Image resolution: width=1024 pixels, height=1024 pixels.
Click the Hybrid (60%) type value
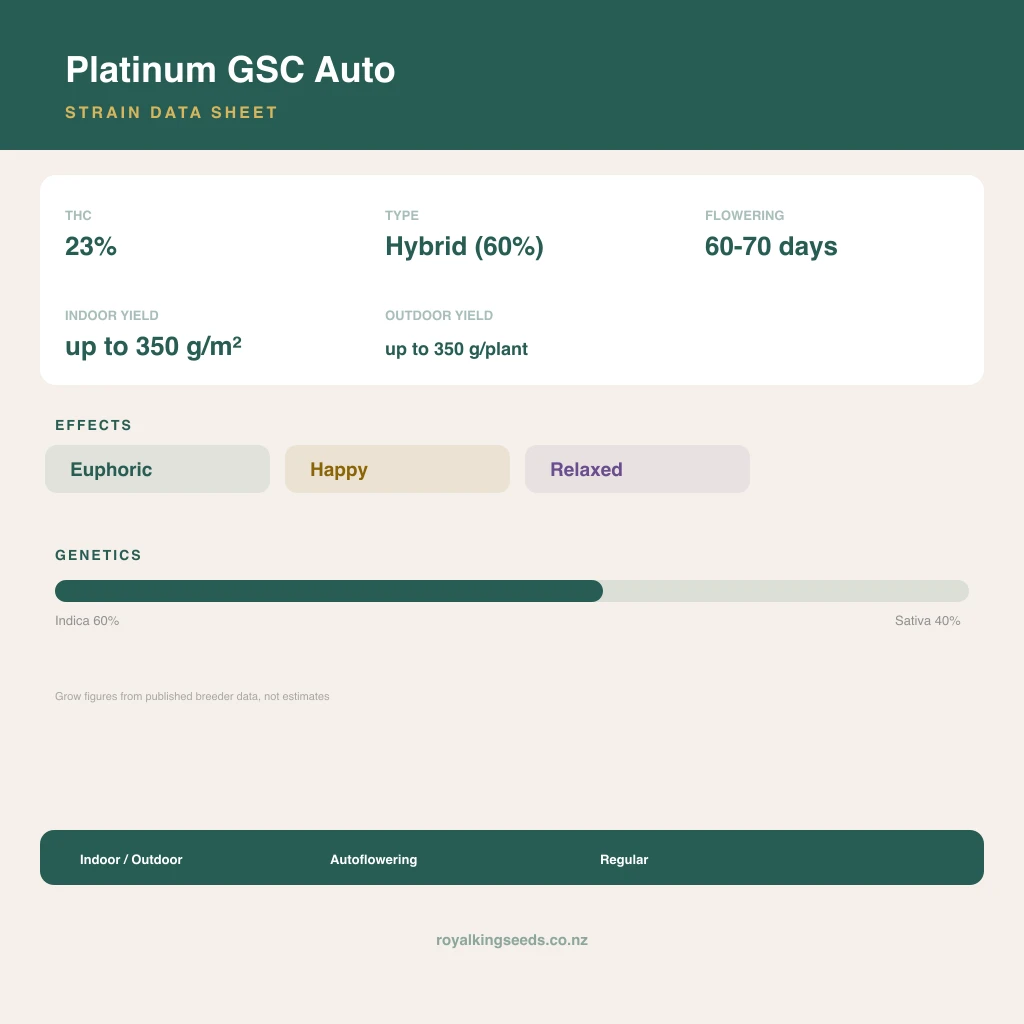464,247
